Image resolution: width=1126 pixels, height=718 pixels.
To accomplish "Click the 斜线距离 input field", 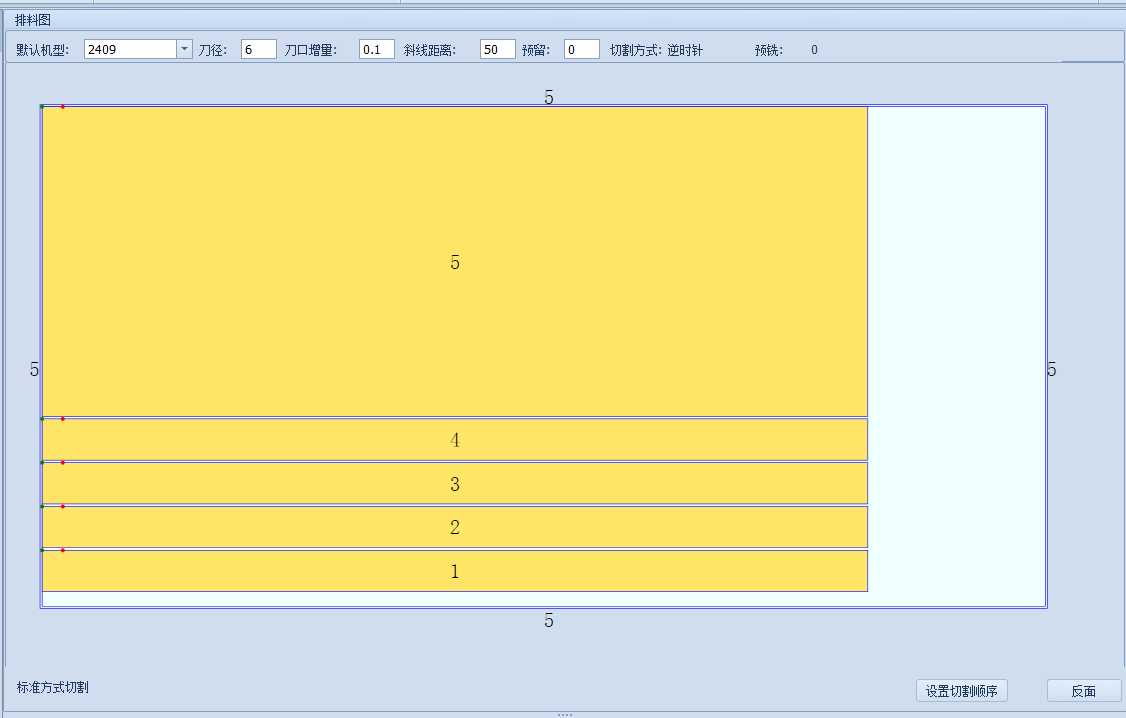I will click(x=498, y=49).
